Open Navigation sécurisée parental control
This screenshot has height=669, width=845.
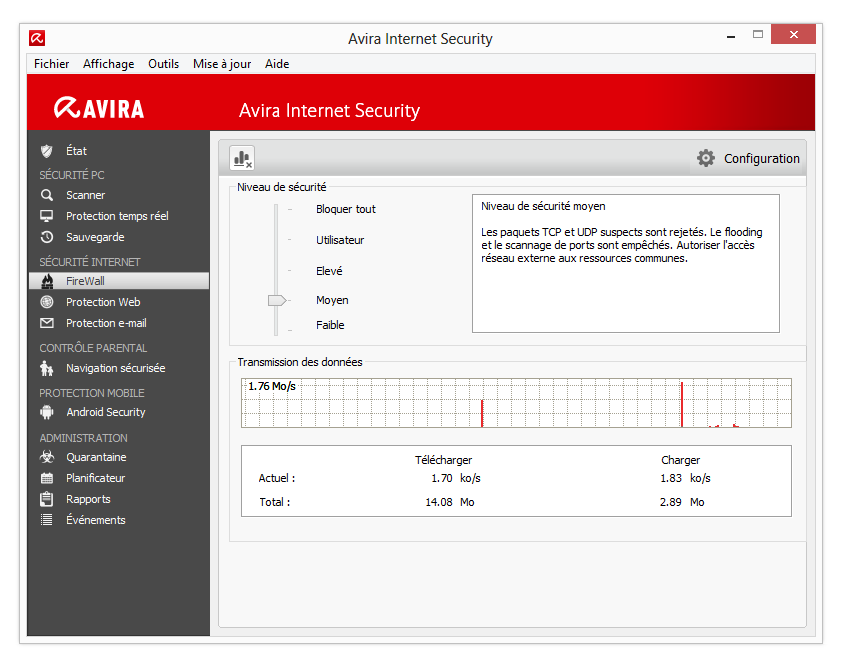(117, 368)
